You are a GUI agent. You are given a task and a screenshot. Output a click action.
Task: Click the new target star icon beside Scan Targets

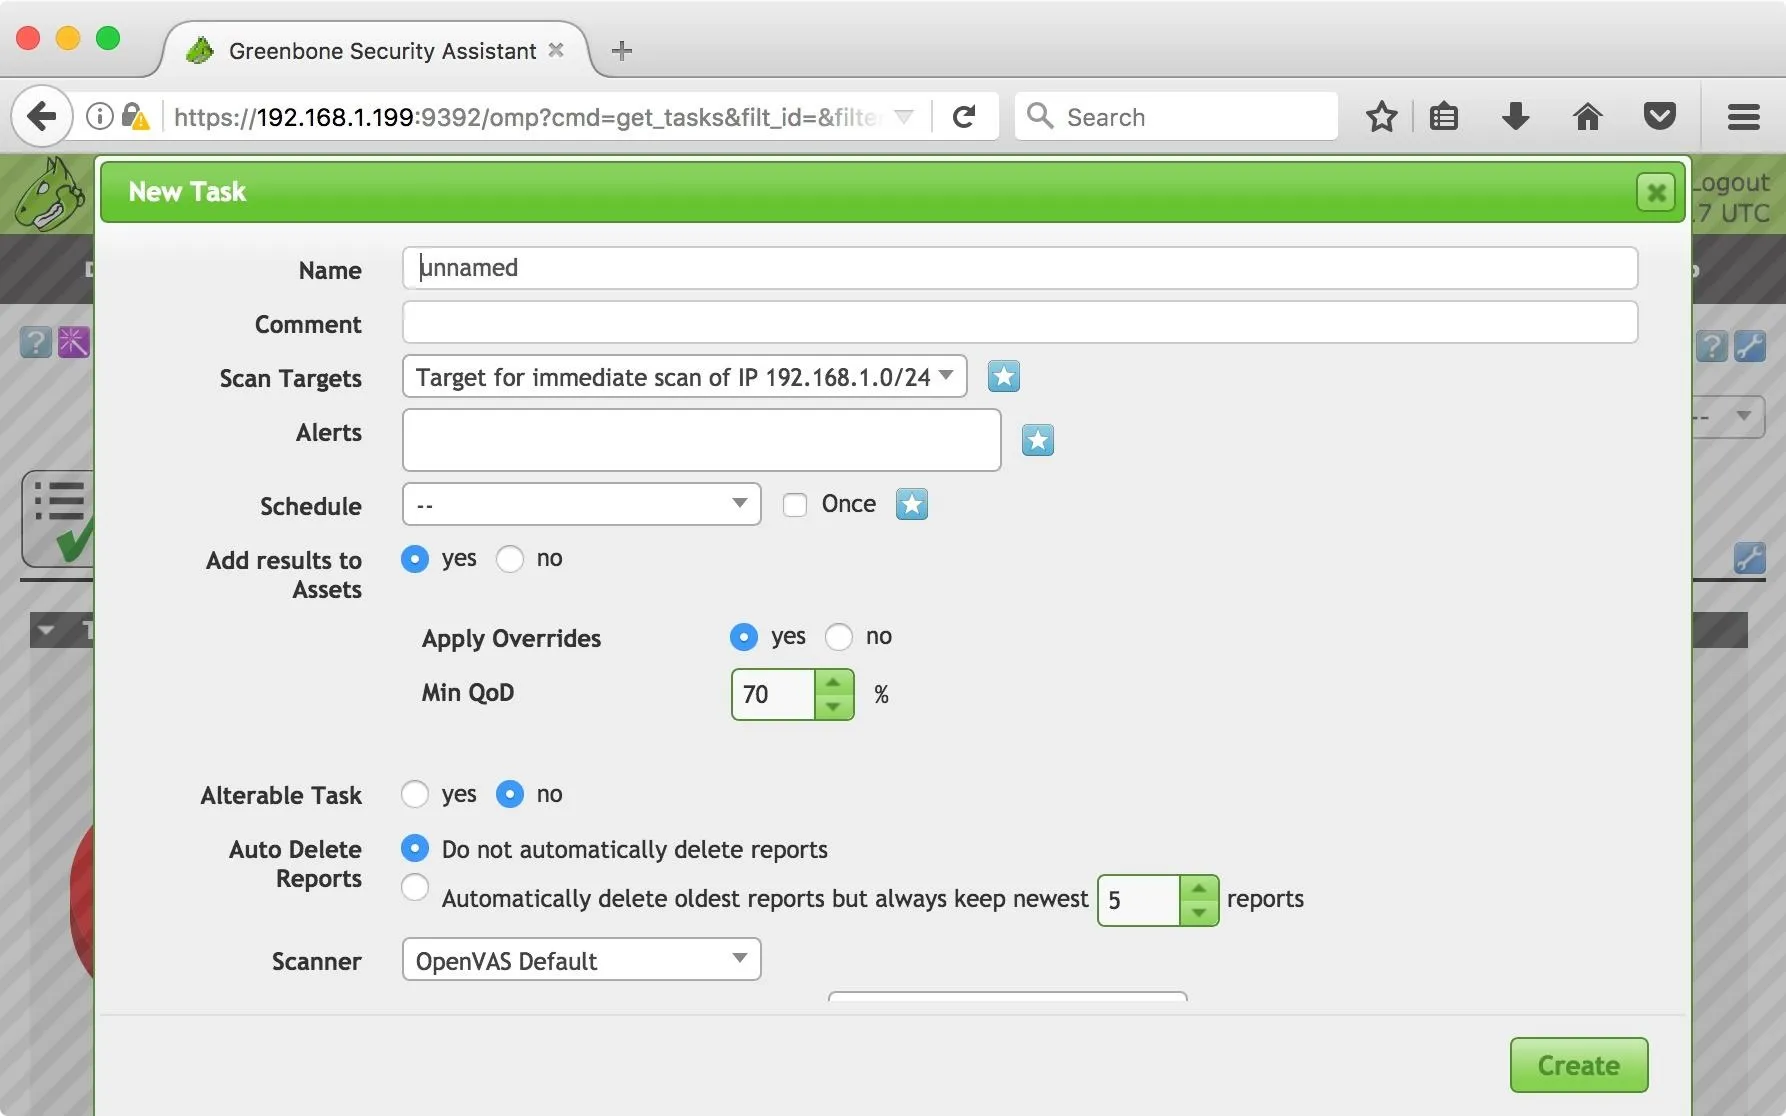coord(1004,377)
